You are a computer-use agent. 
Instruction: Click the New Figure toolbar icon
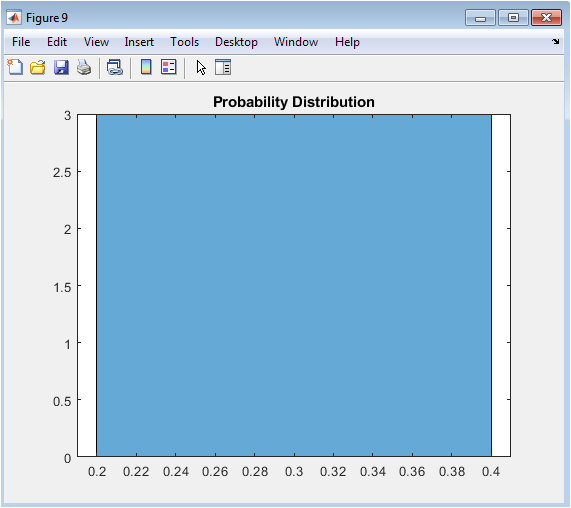click(x=15, y=67)
